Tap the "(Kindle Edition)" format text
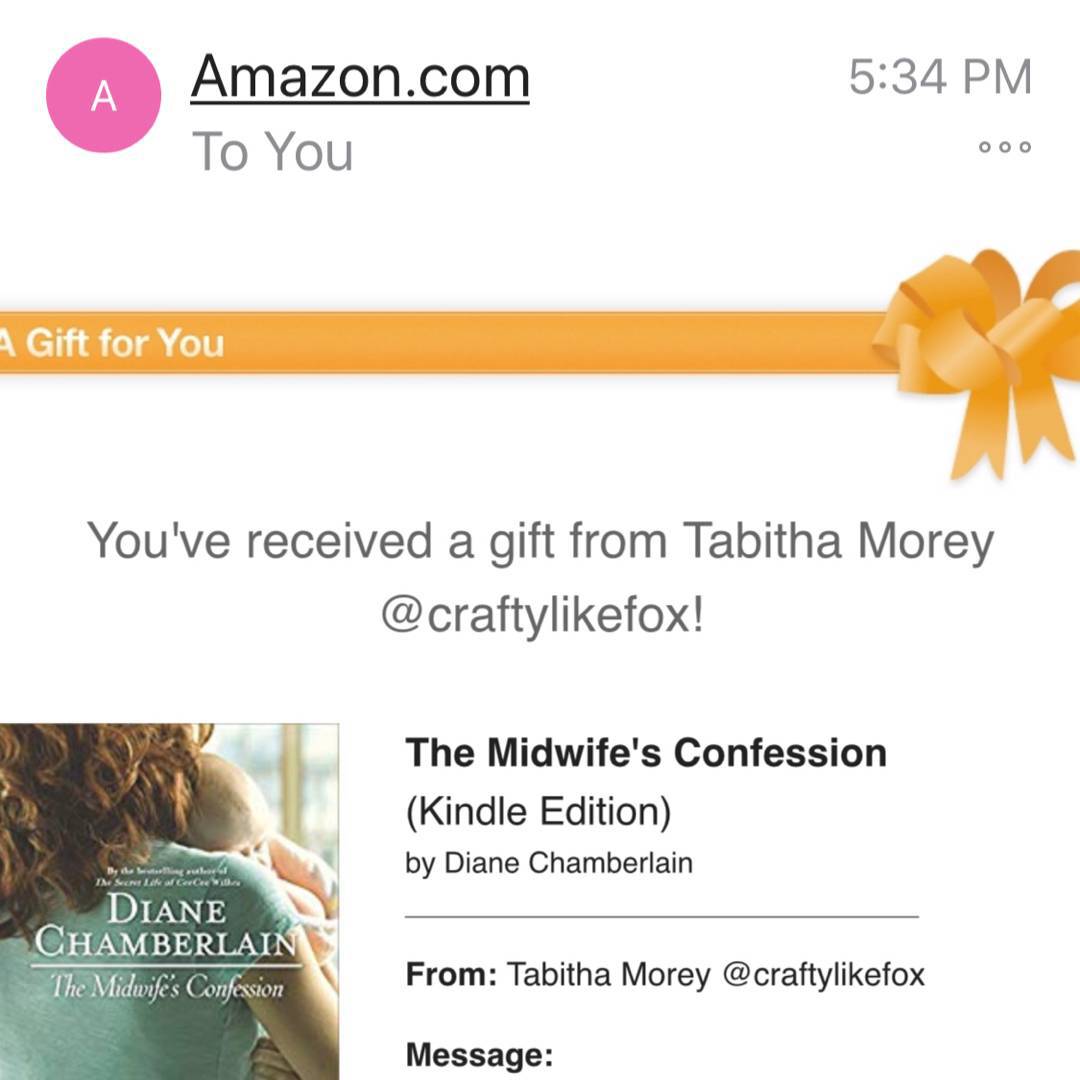The image size is (1080, 1080). point(537,811)
